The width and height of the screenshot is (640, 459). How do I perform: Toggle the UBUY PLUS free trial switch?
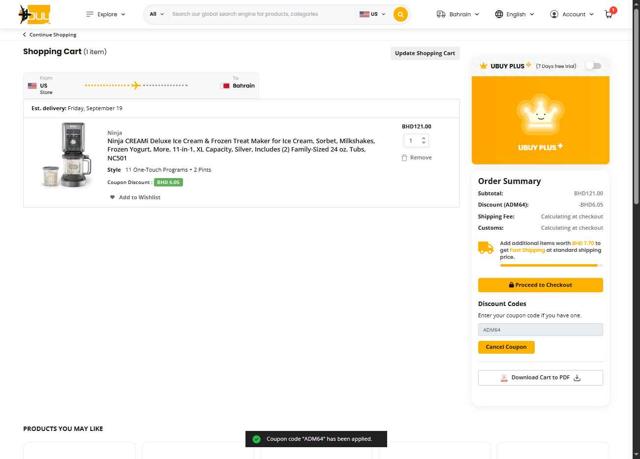point(593,66)
